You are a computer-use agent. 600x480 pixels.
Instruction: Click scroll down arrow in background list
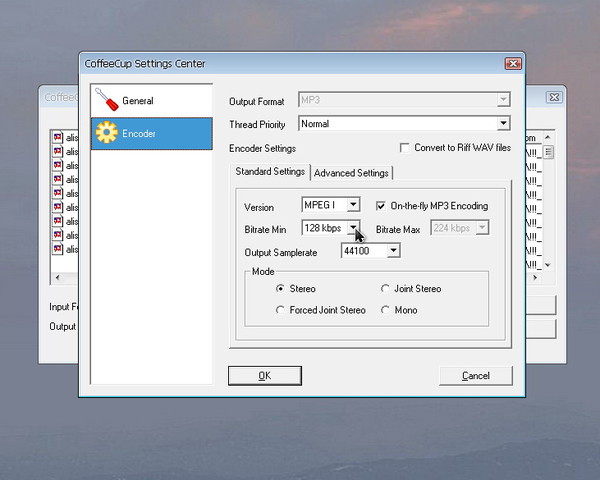548,265
